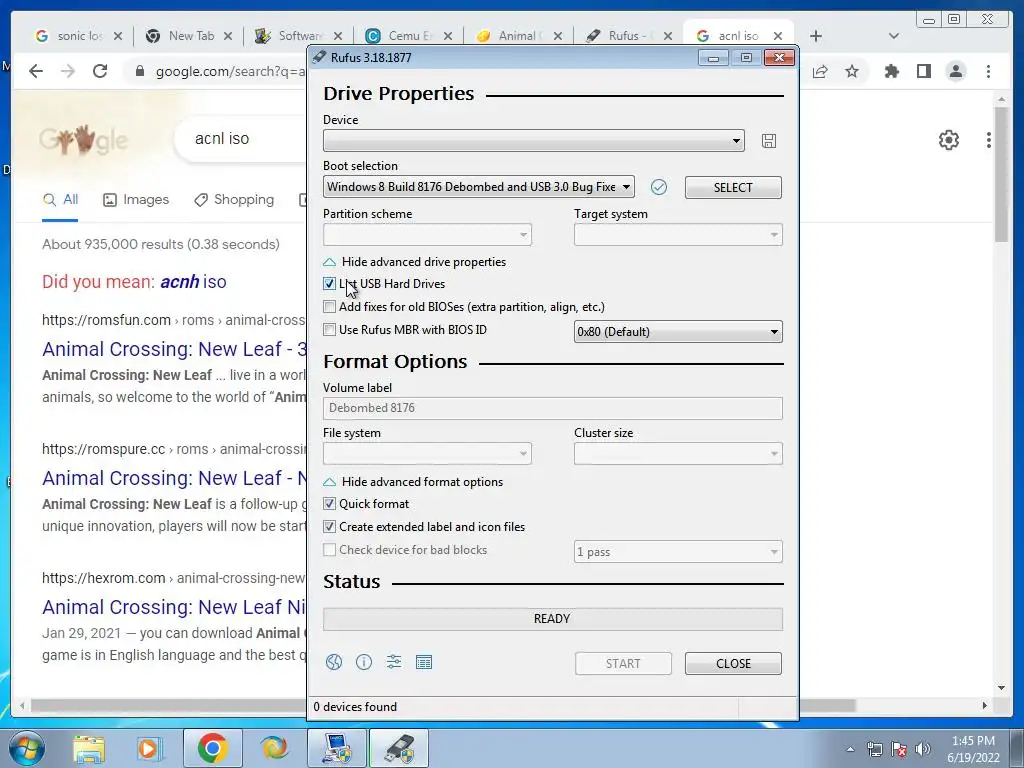Click the Volume label input field

[x=552, y=408]
